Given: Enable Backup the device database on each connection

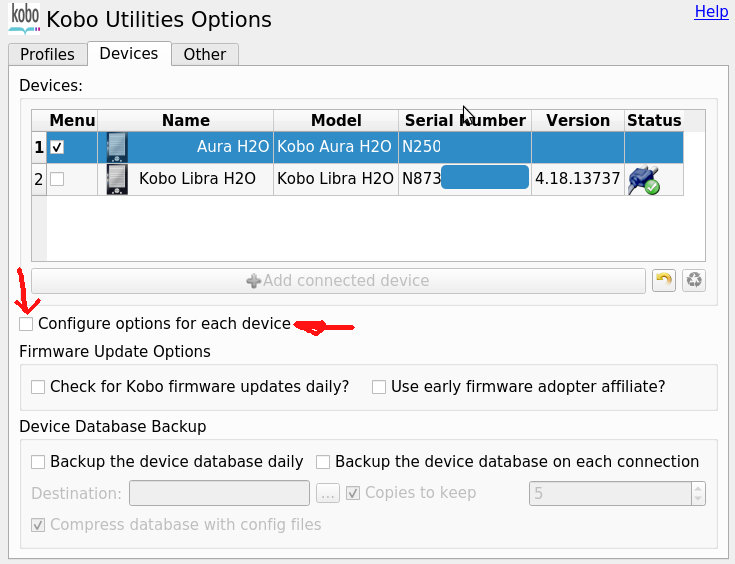Looking at the screenshot, I should [323, 462].
